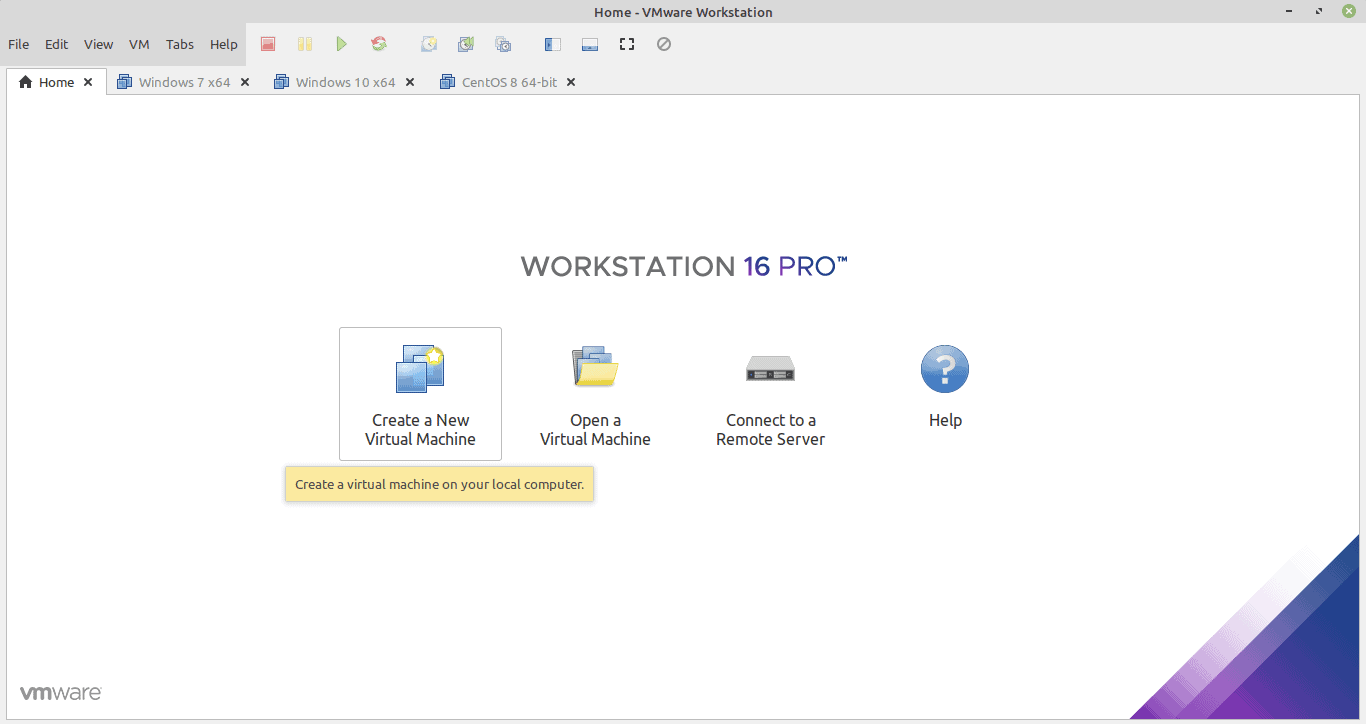Image resolution: width=1366 pixels, height=724 pixels.
Task: Switch to the Windows 10 x64 tab
Action: (x=346, y=82)
